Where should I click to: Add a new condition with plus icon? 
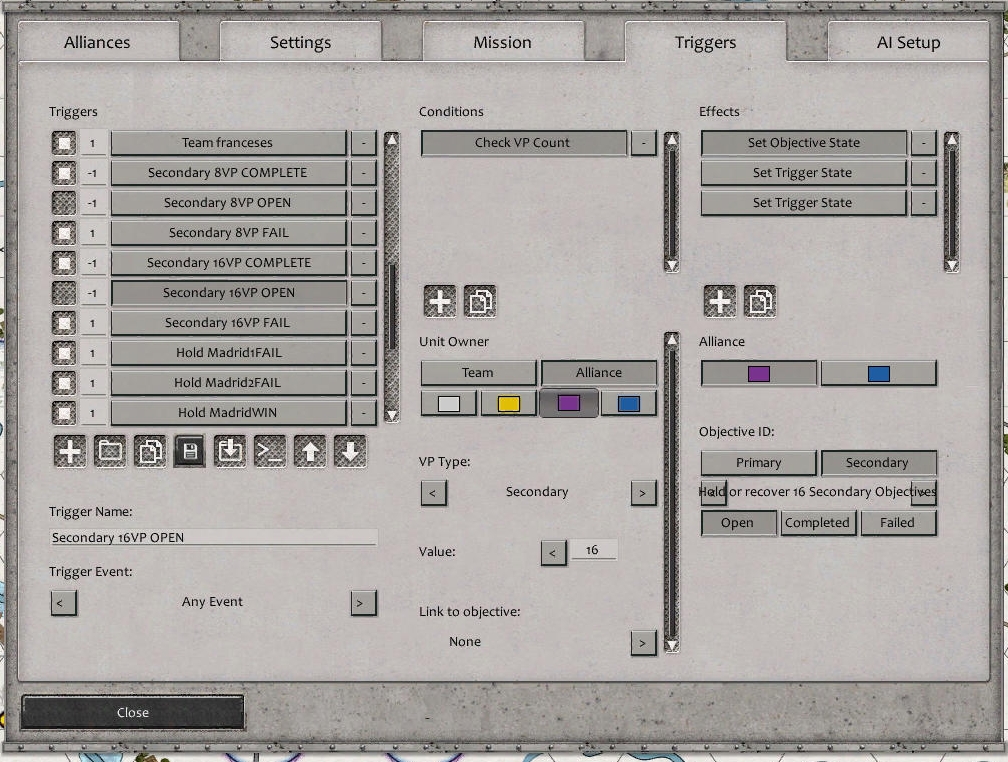coord(440,302)
